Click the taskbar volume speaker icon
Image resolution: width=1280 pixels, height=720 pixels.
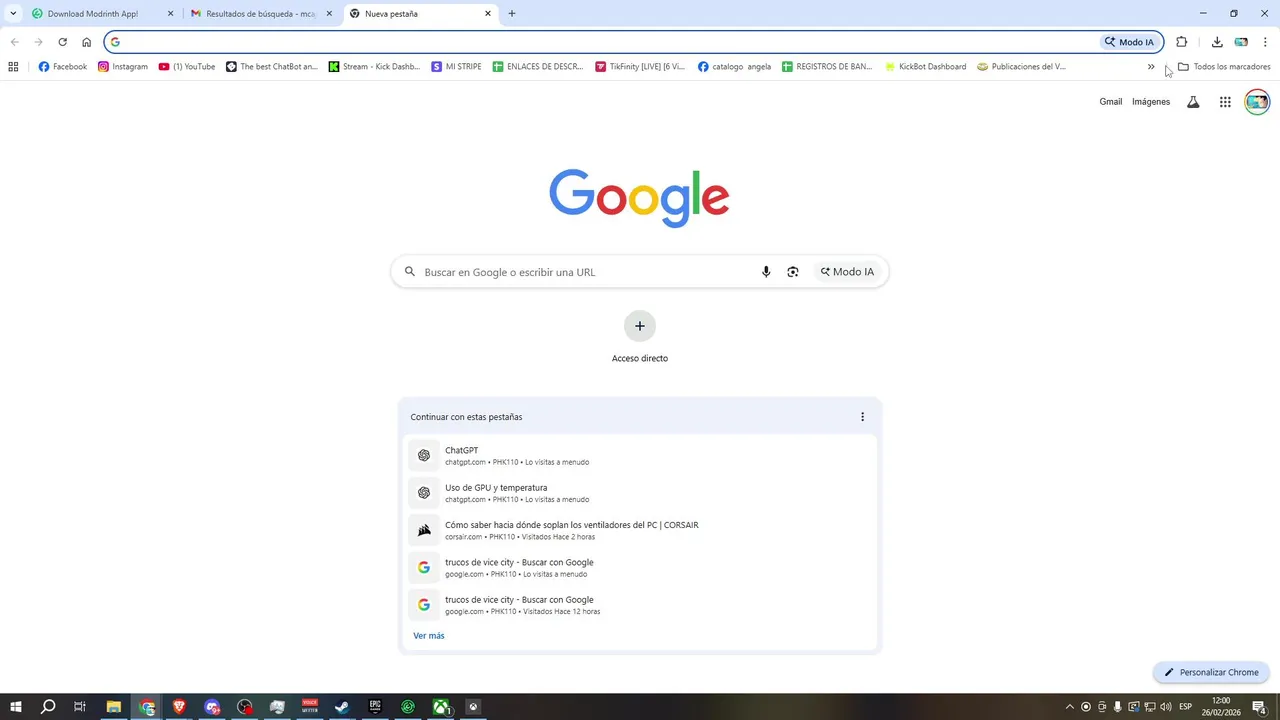[x=1166, y=707]
